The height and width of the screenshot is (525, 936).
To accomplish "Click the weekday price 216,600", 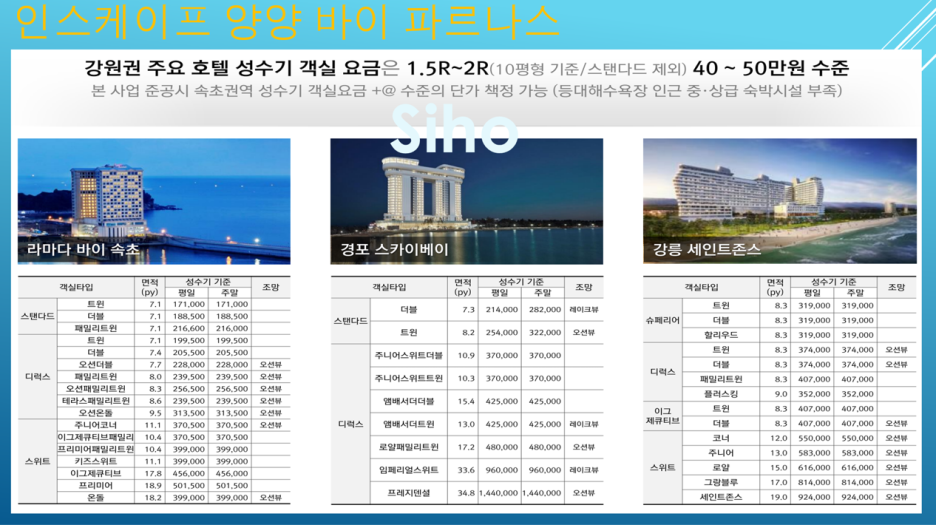I will 189,328.
